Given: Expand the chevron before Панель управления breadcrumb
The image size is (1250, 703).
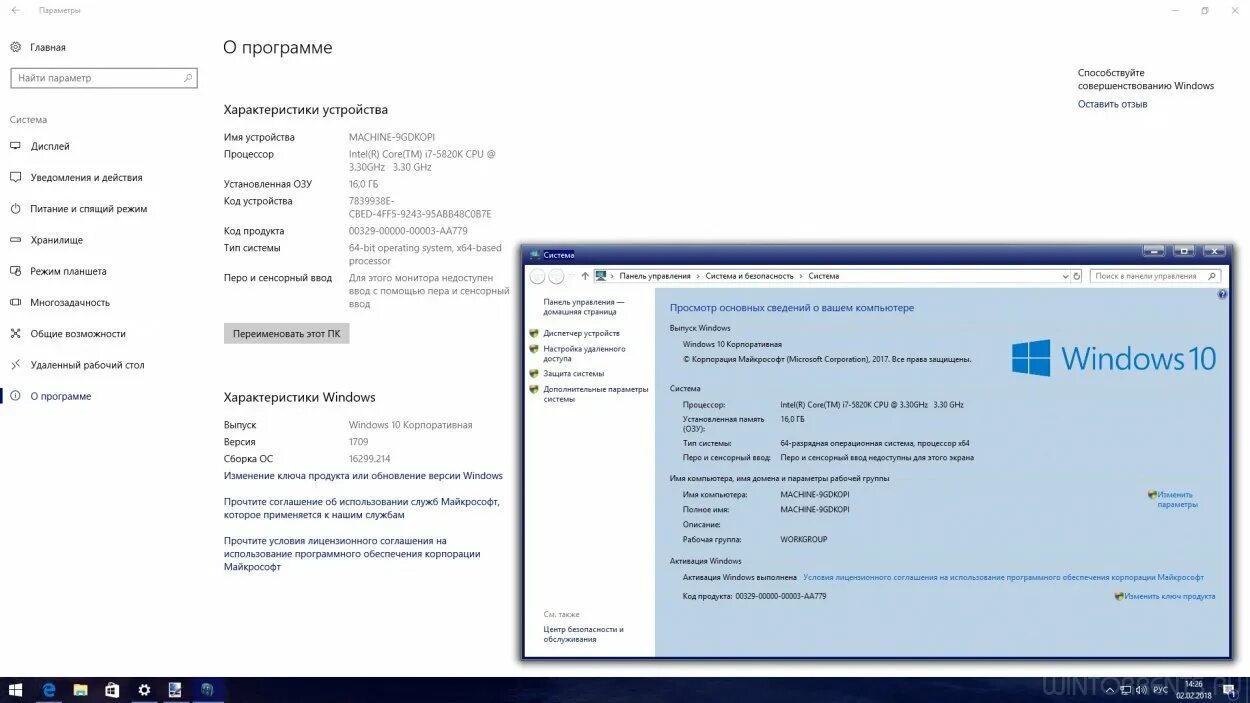Looking at the screenshot, I should coord(613,276).
